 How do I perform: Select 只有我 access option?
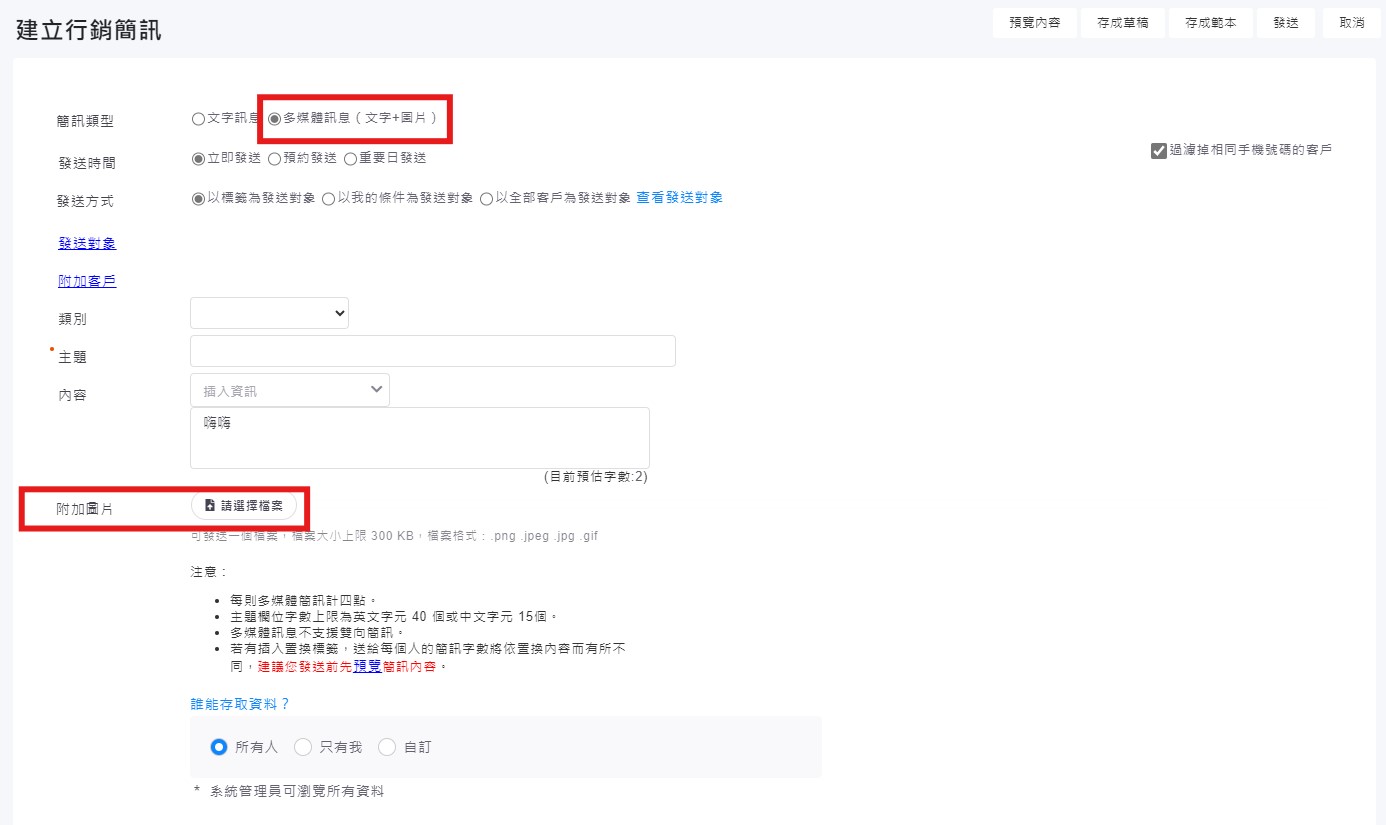click(x=303, y=747)
